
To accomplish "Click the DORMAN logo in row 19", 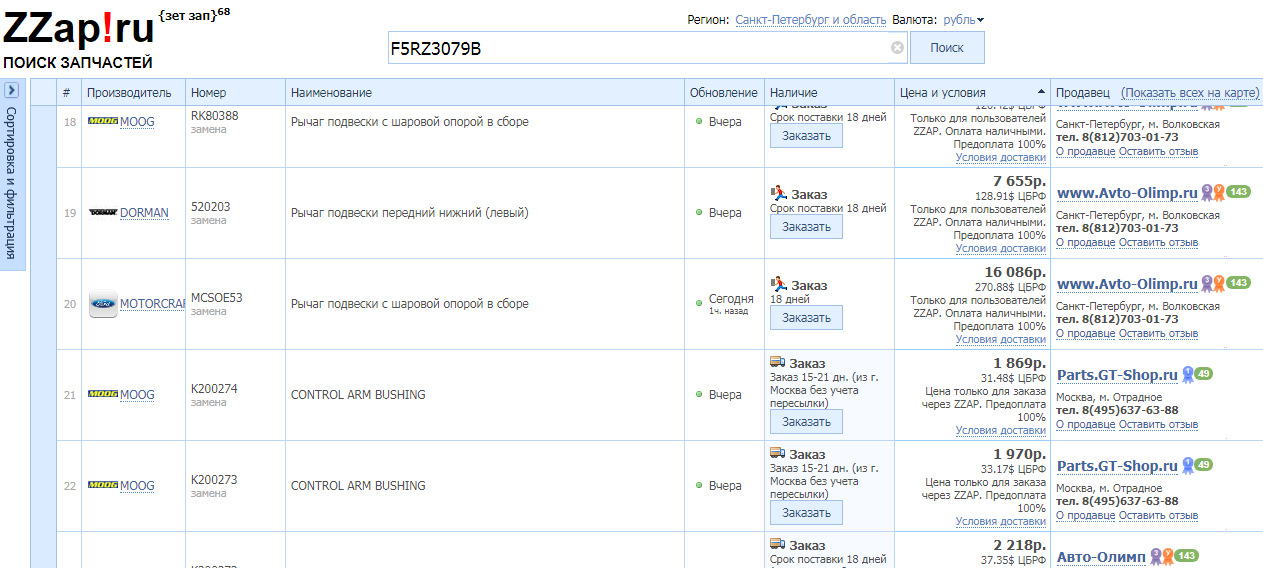I will pos(103,213).
